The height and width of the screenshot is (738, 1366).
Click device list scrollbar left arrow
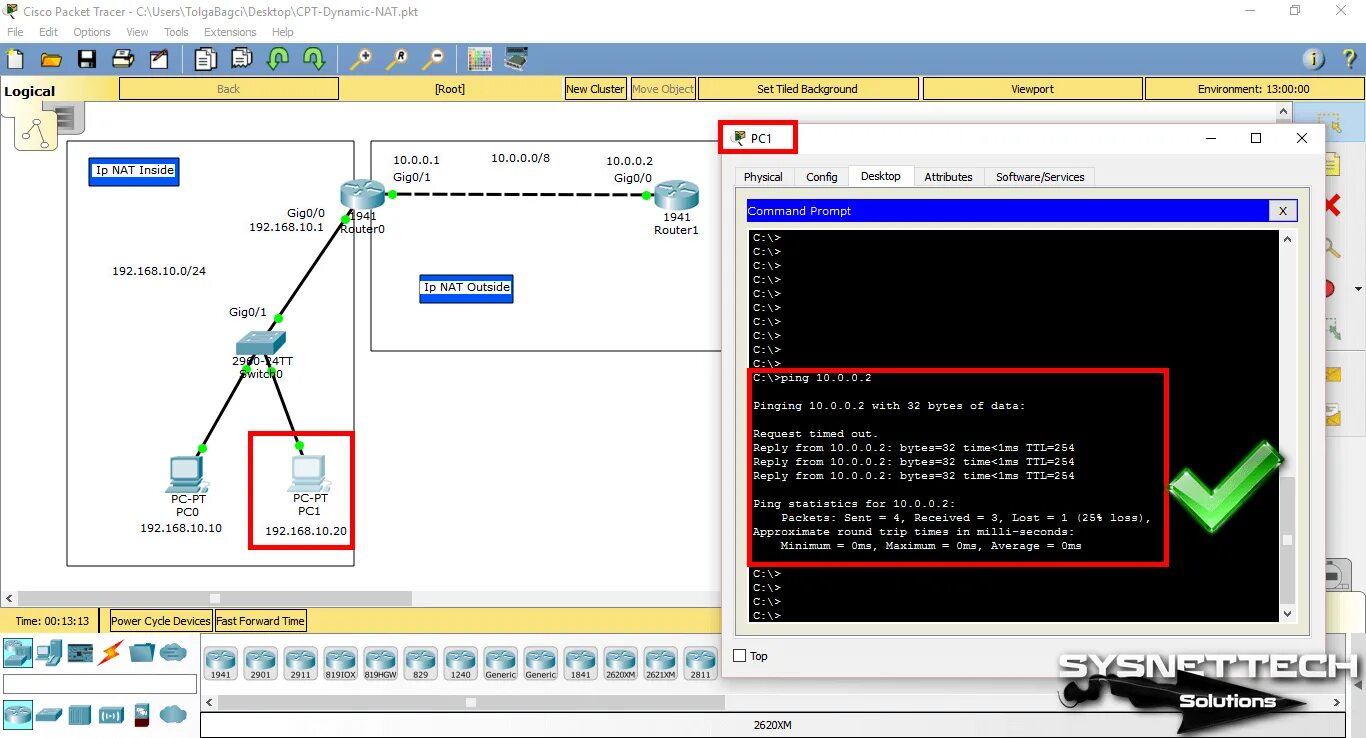(208, 703)
